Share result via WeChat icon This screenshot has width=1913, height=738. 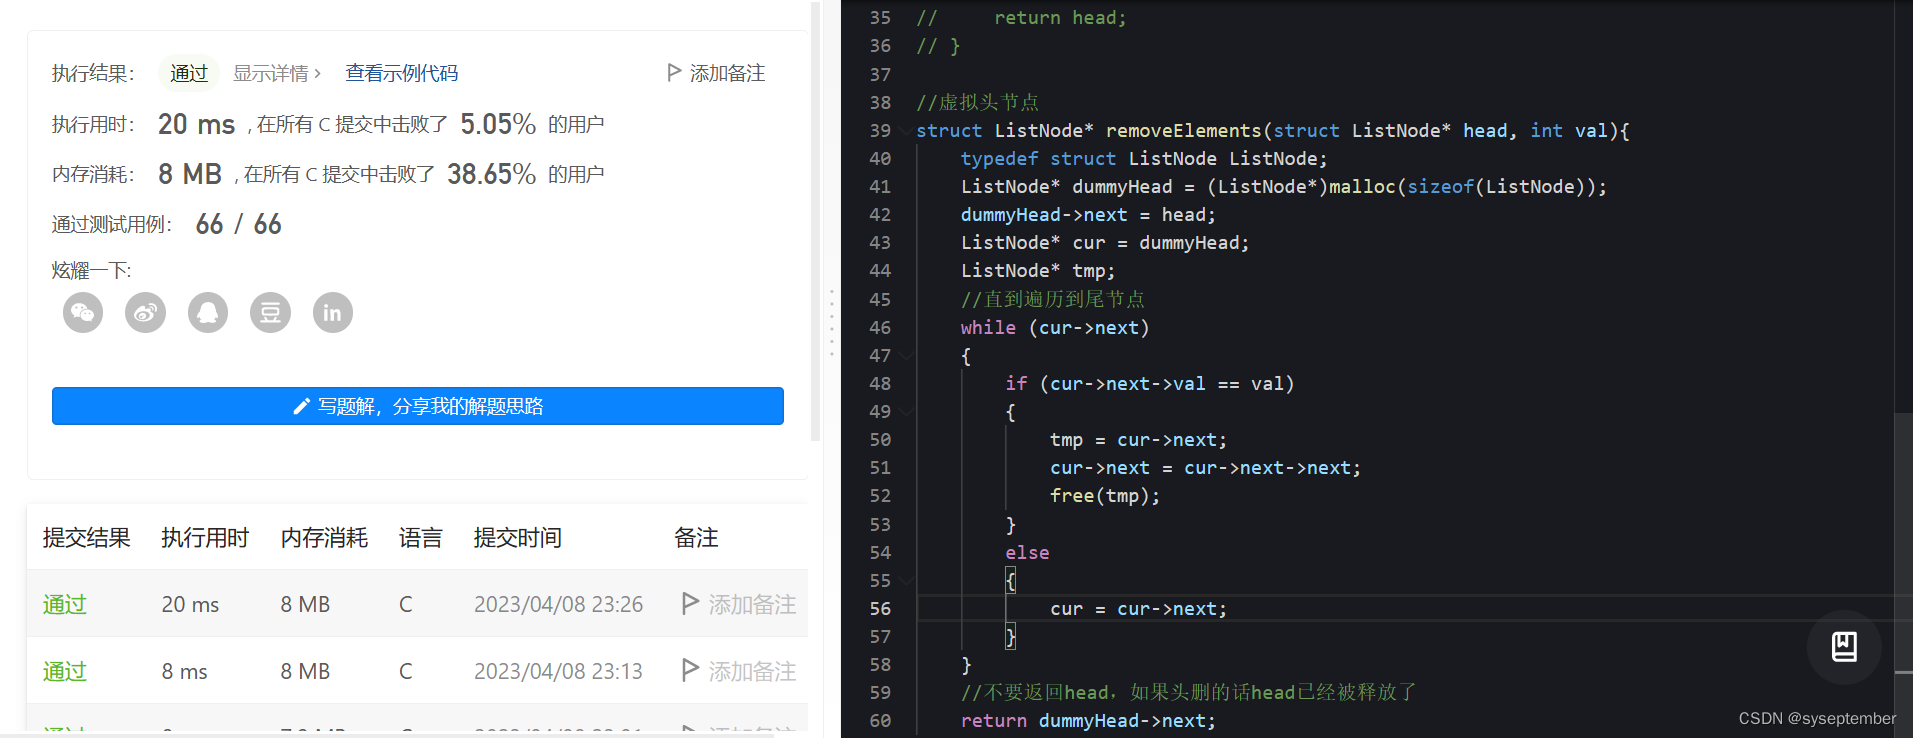tap(83, 313)
